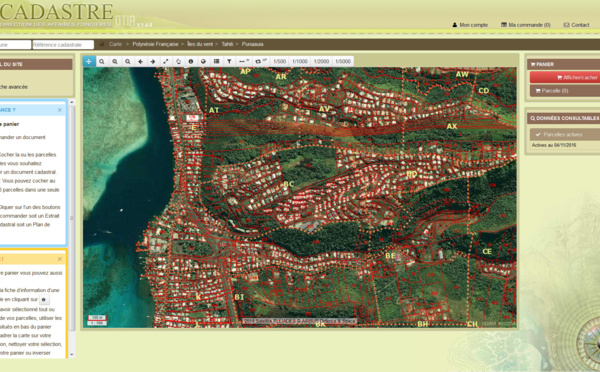Click the BC section label on map

[x=289, y=184]
